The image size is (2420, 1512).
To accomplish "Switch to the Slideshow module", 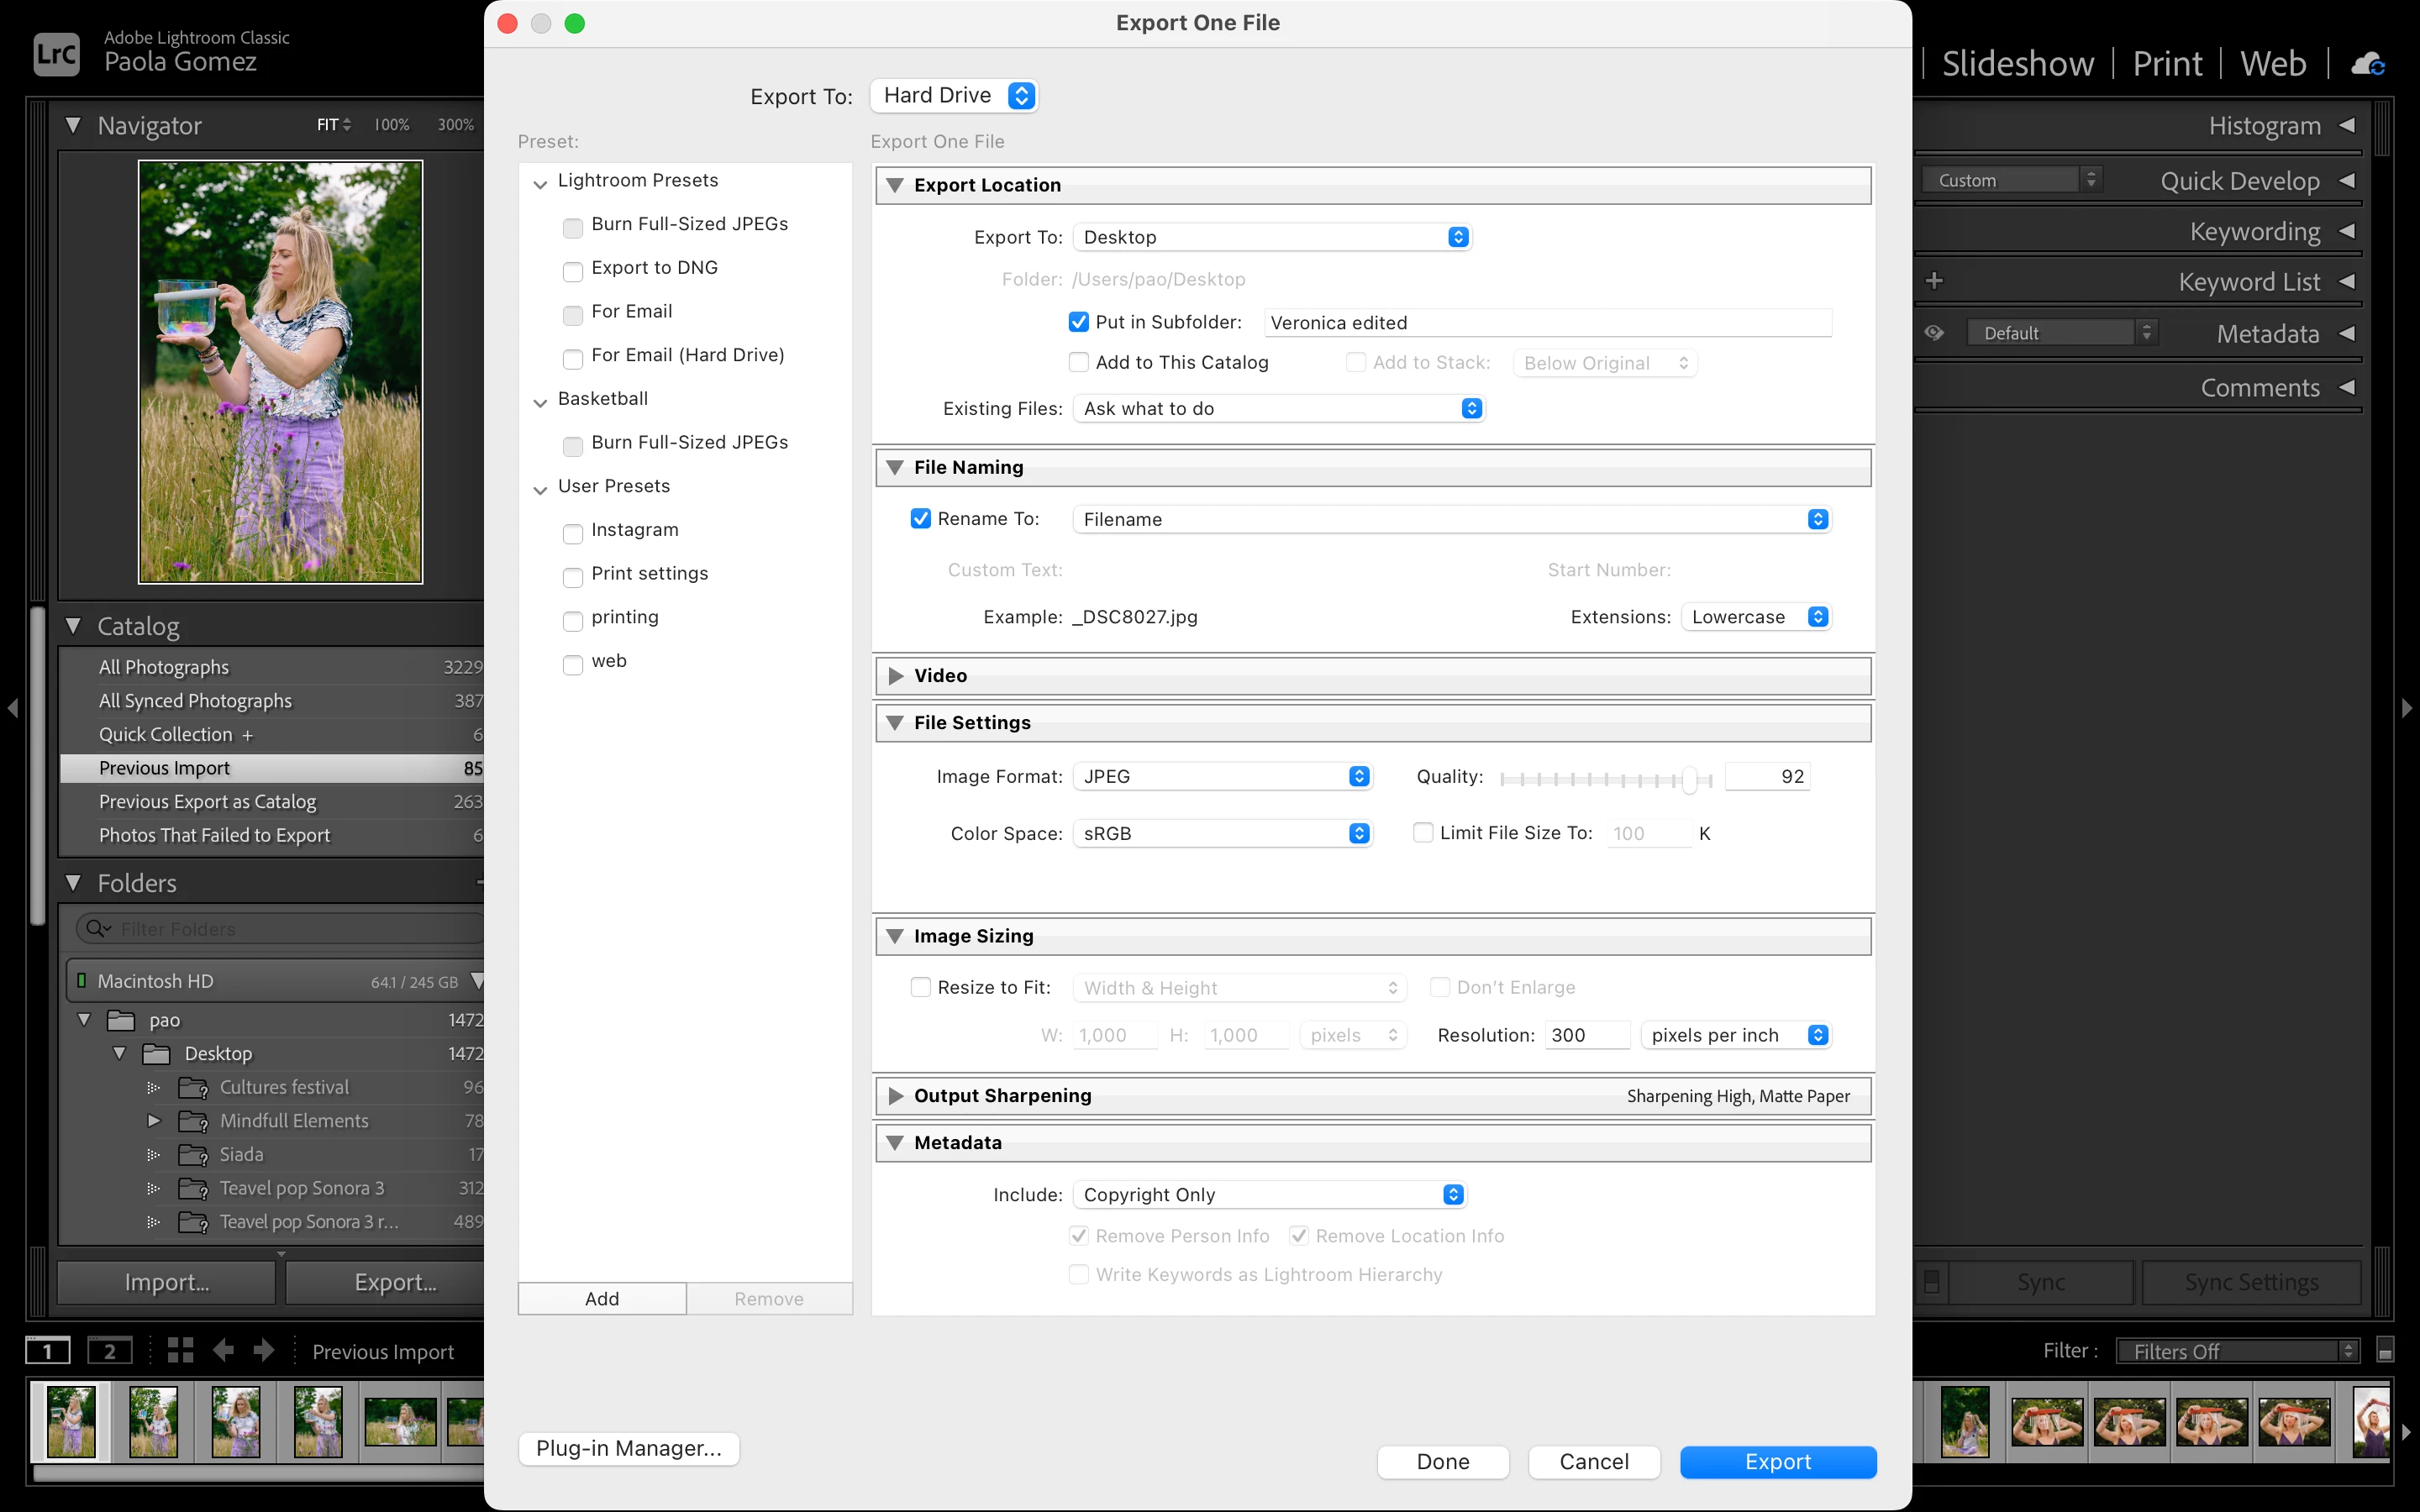I will pos(2017,64).
